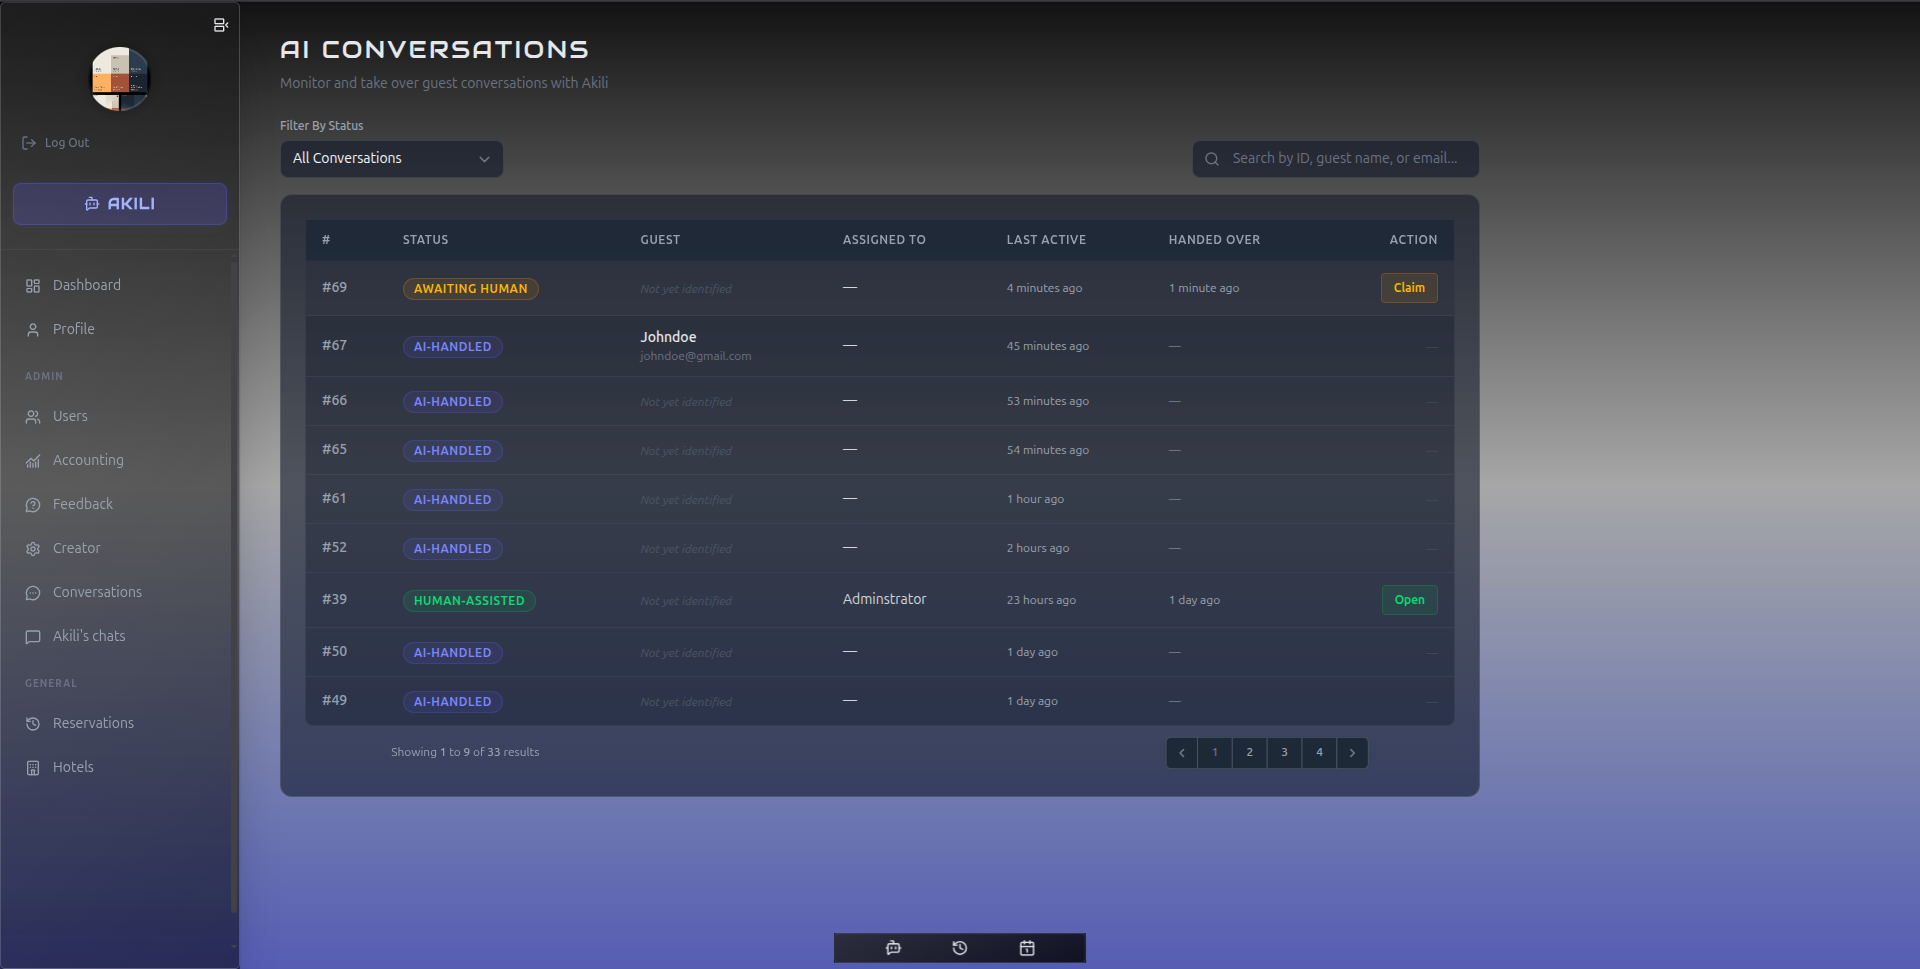Click conversation ID #66
1920x969 pixels.
334,400
